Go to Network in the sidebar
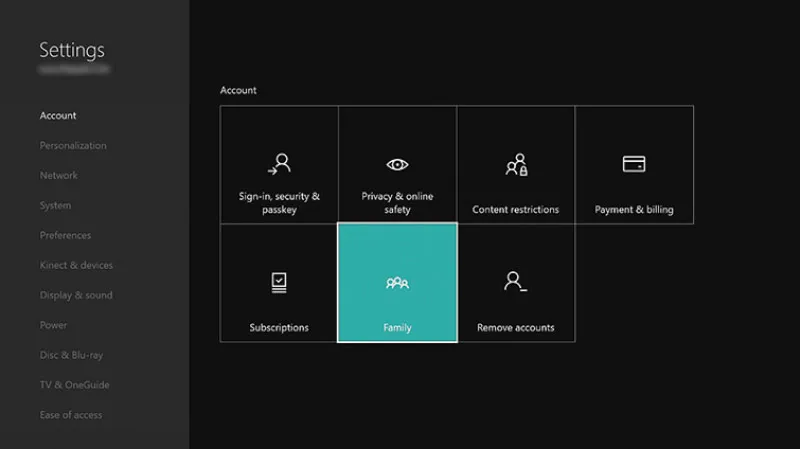The height and width of the screenshot is (449, 800). [59, 176]
